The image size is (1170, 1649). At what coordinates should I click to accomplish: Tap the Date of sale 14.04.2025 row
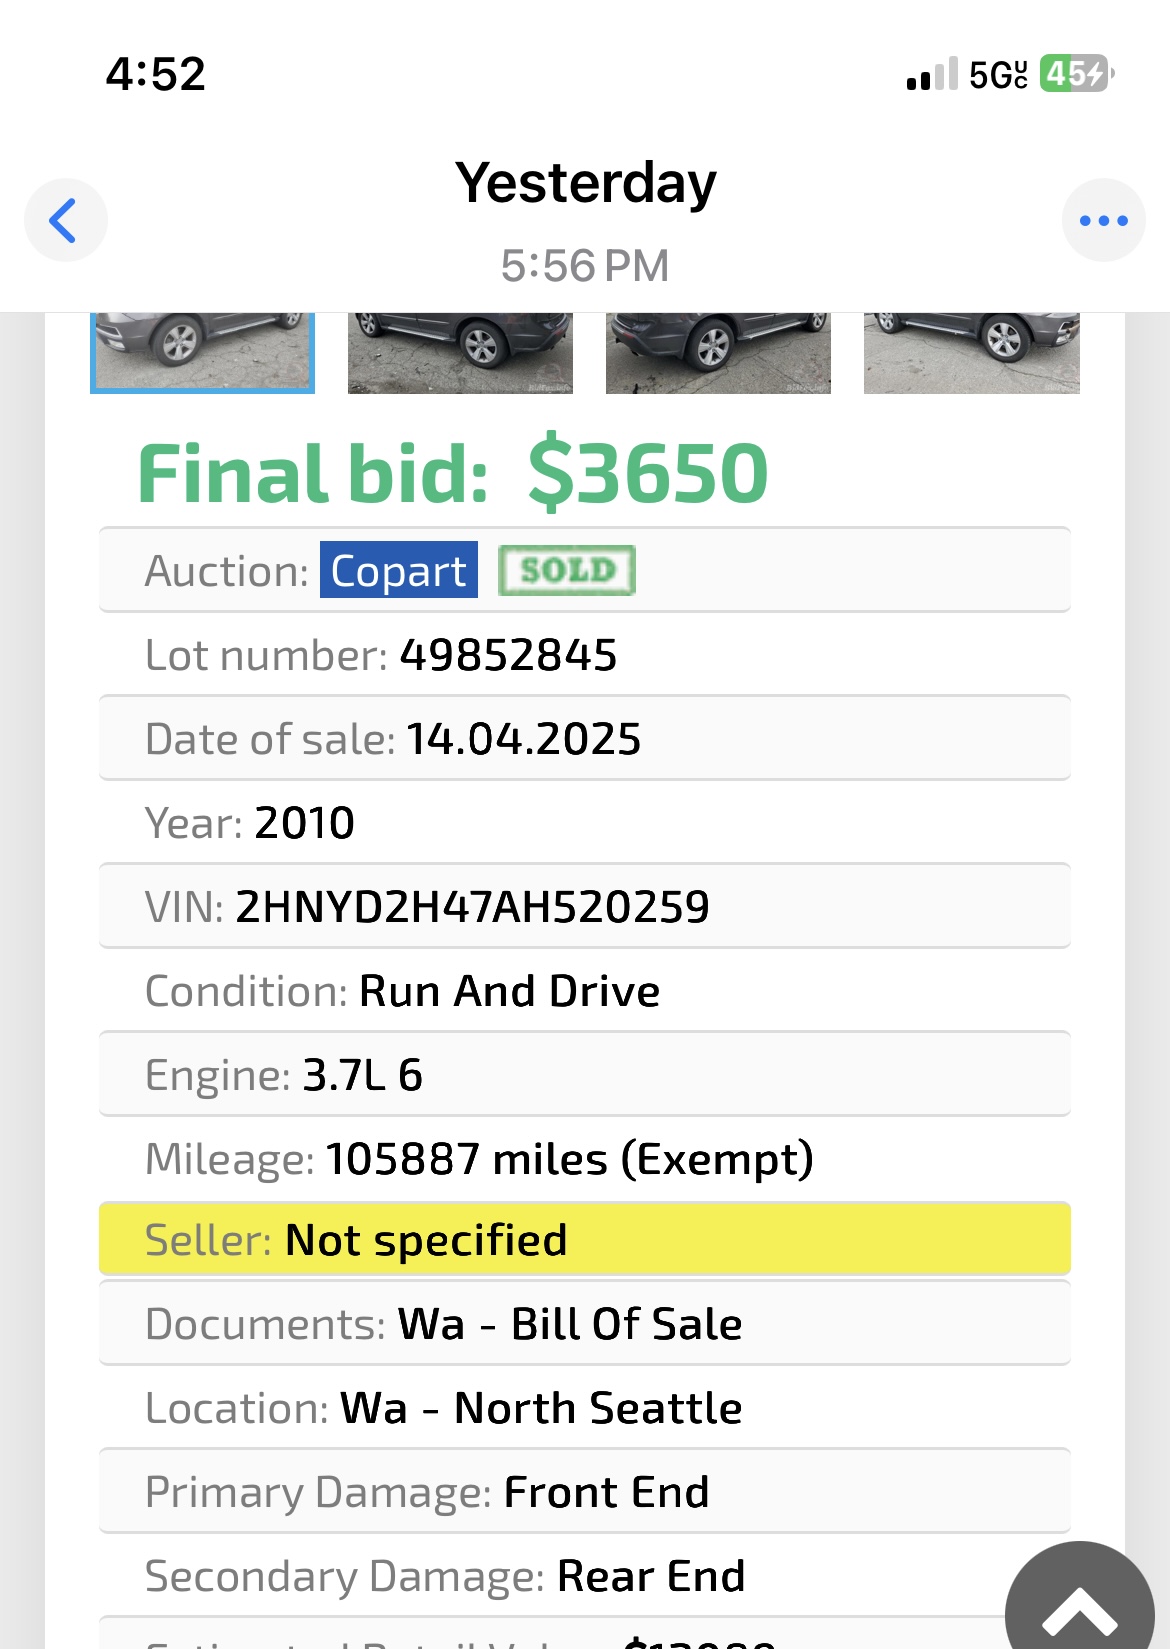pyautogui.click(x=584, y=739)
